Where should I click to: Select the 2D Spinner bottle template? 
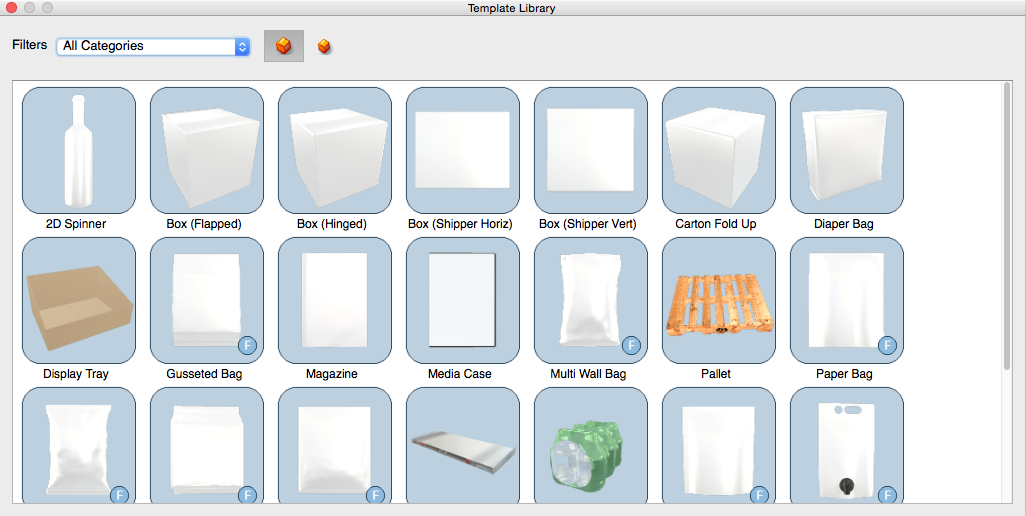point(79,150)
